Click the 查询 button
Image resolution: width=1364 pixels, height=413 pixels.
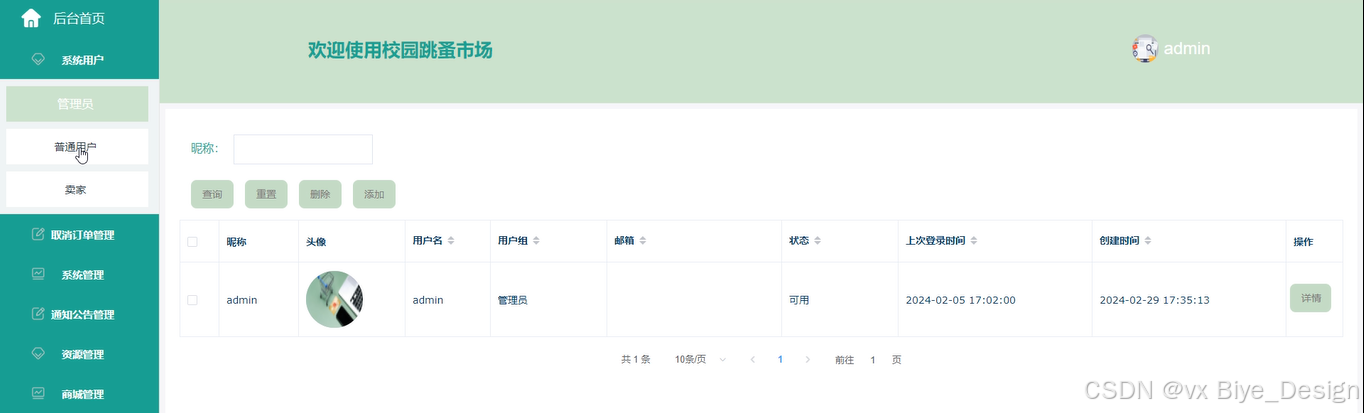coord(212,194)
